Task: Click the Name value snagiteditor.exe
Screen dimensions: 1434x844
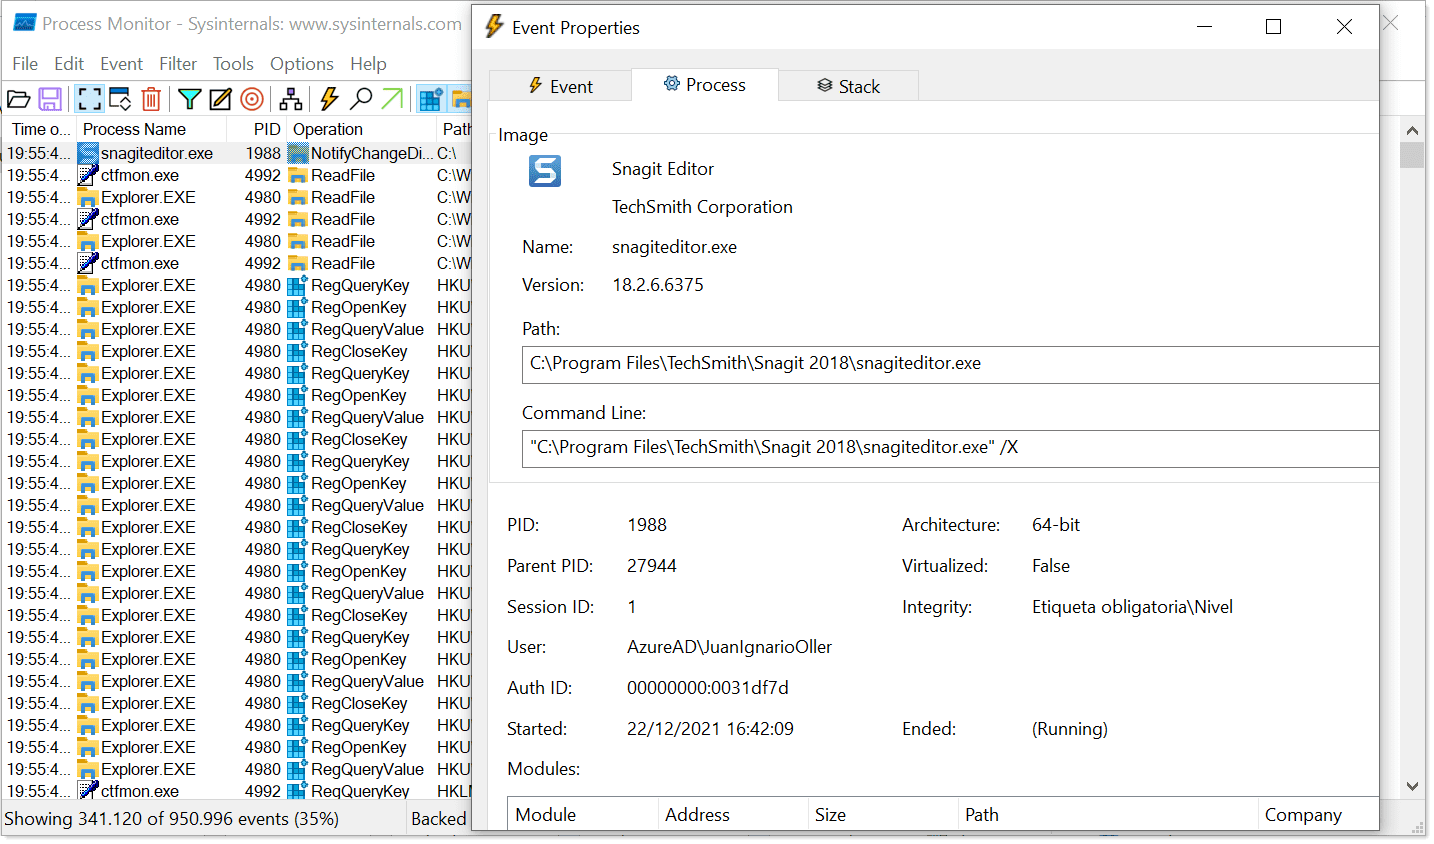Action: (x=674, y=247)
